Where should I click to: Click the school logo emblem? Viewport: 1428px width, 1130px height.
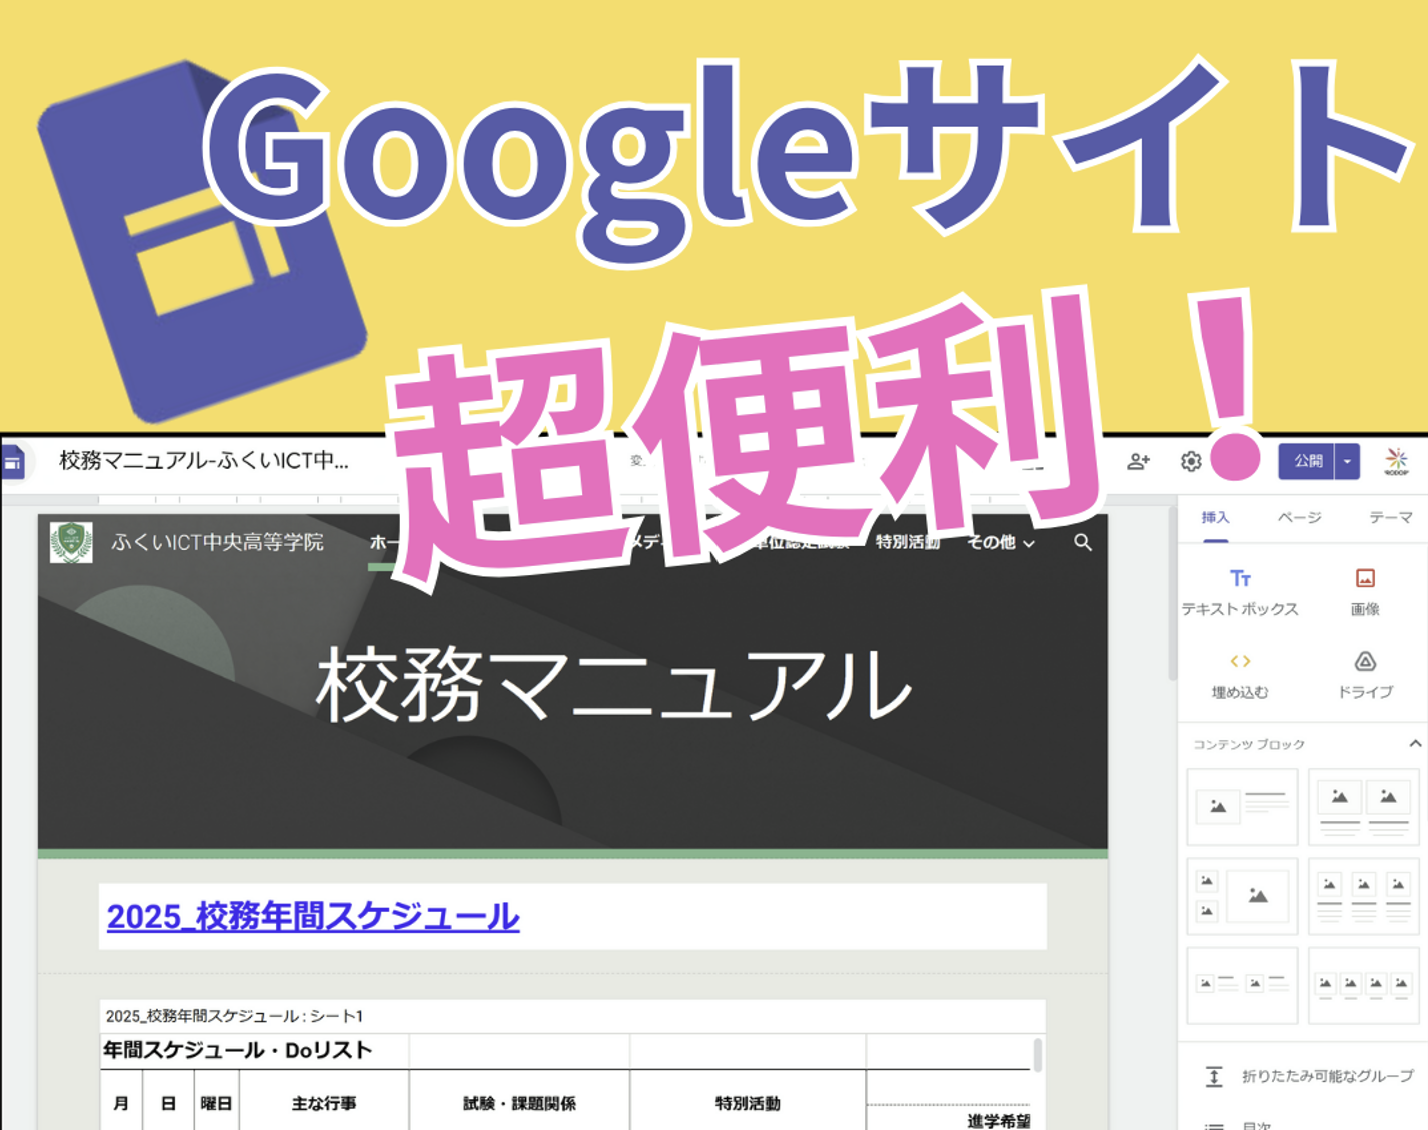coord(71,543)
